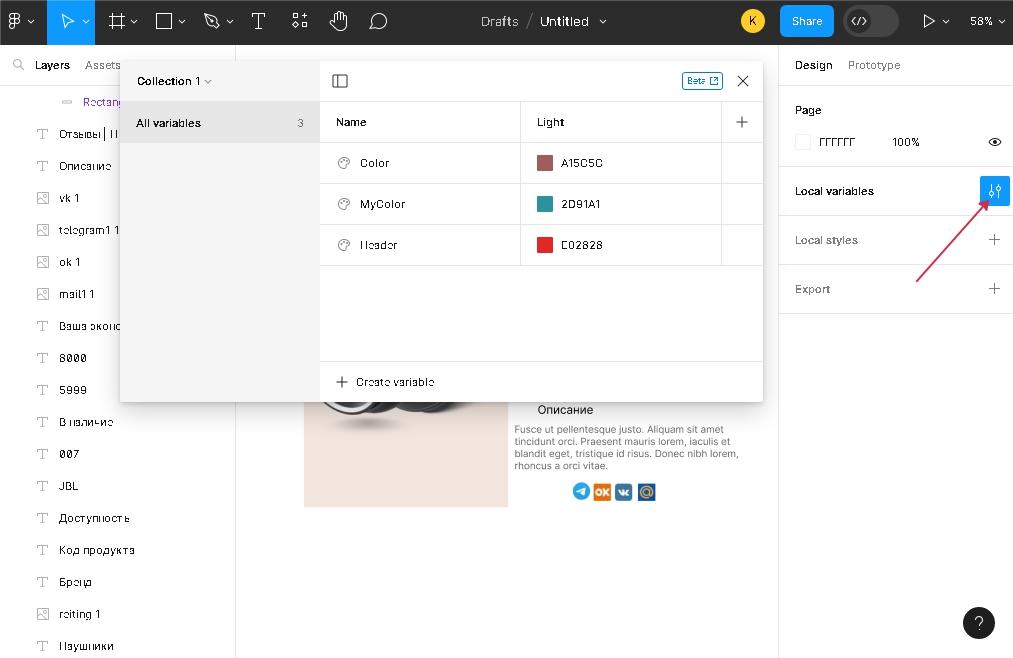Screen dimensions: 1013x658
Task: Toggle sidebar icon in variables panel
Action: tap(340, 81)
